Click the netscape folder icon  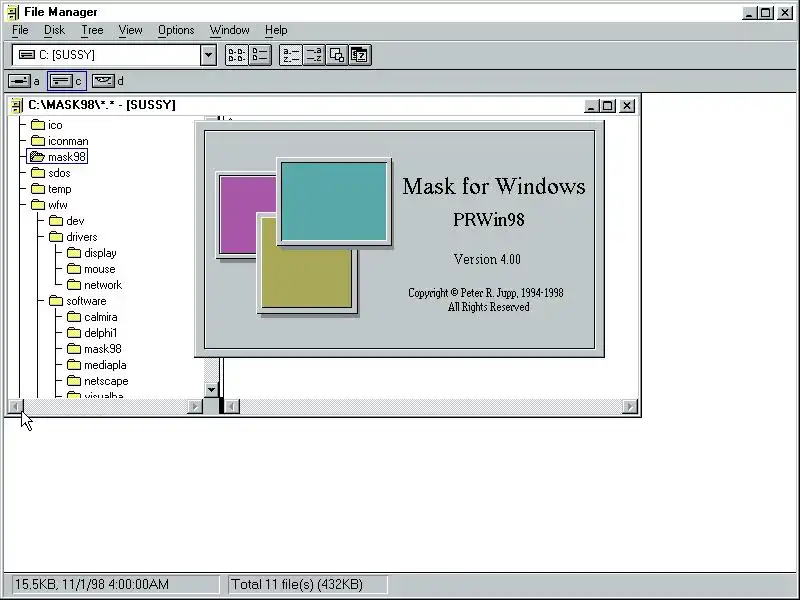pos(74,381)
